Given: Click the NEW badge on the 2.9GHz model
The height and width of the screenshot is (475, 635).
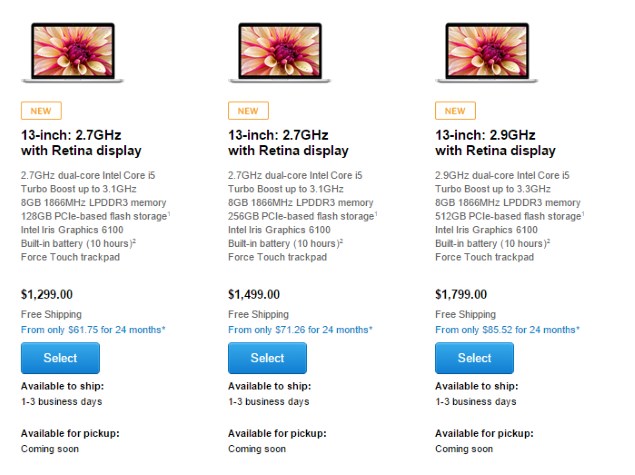Looking at the screenshot, I should [x=455, y=111].
